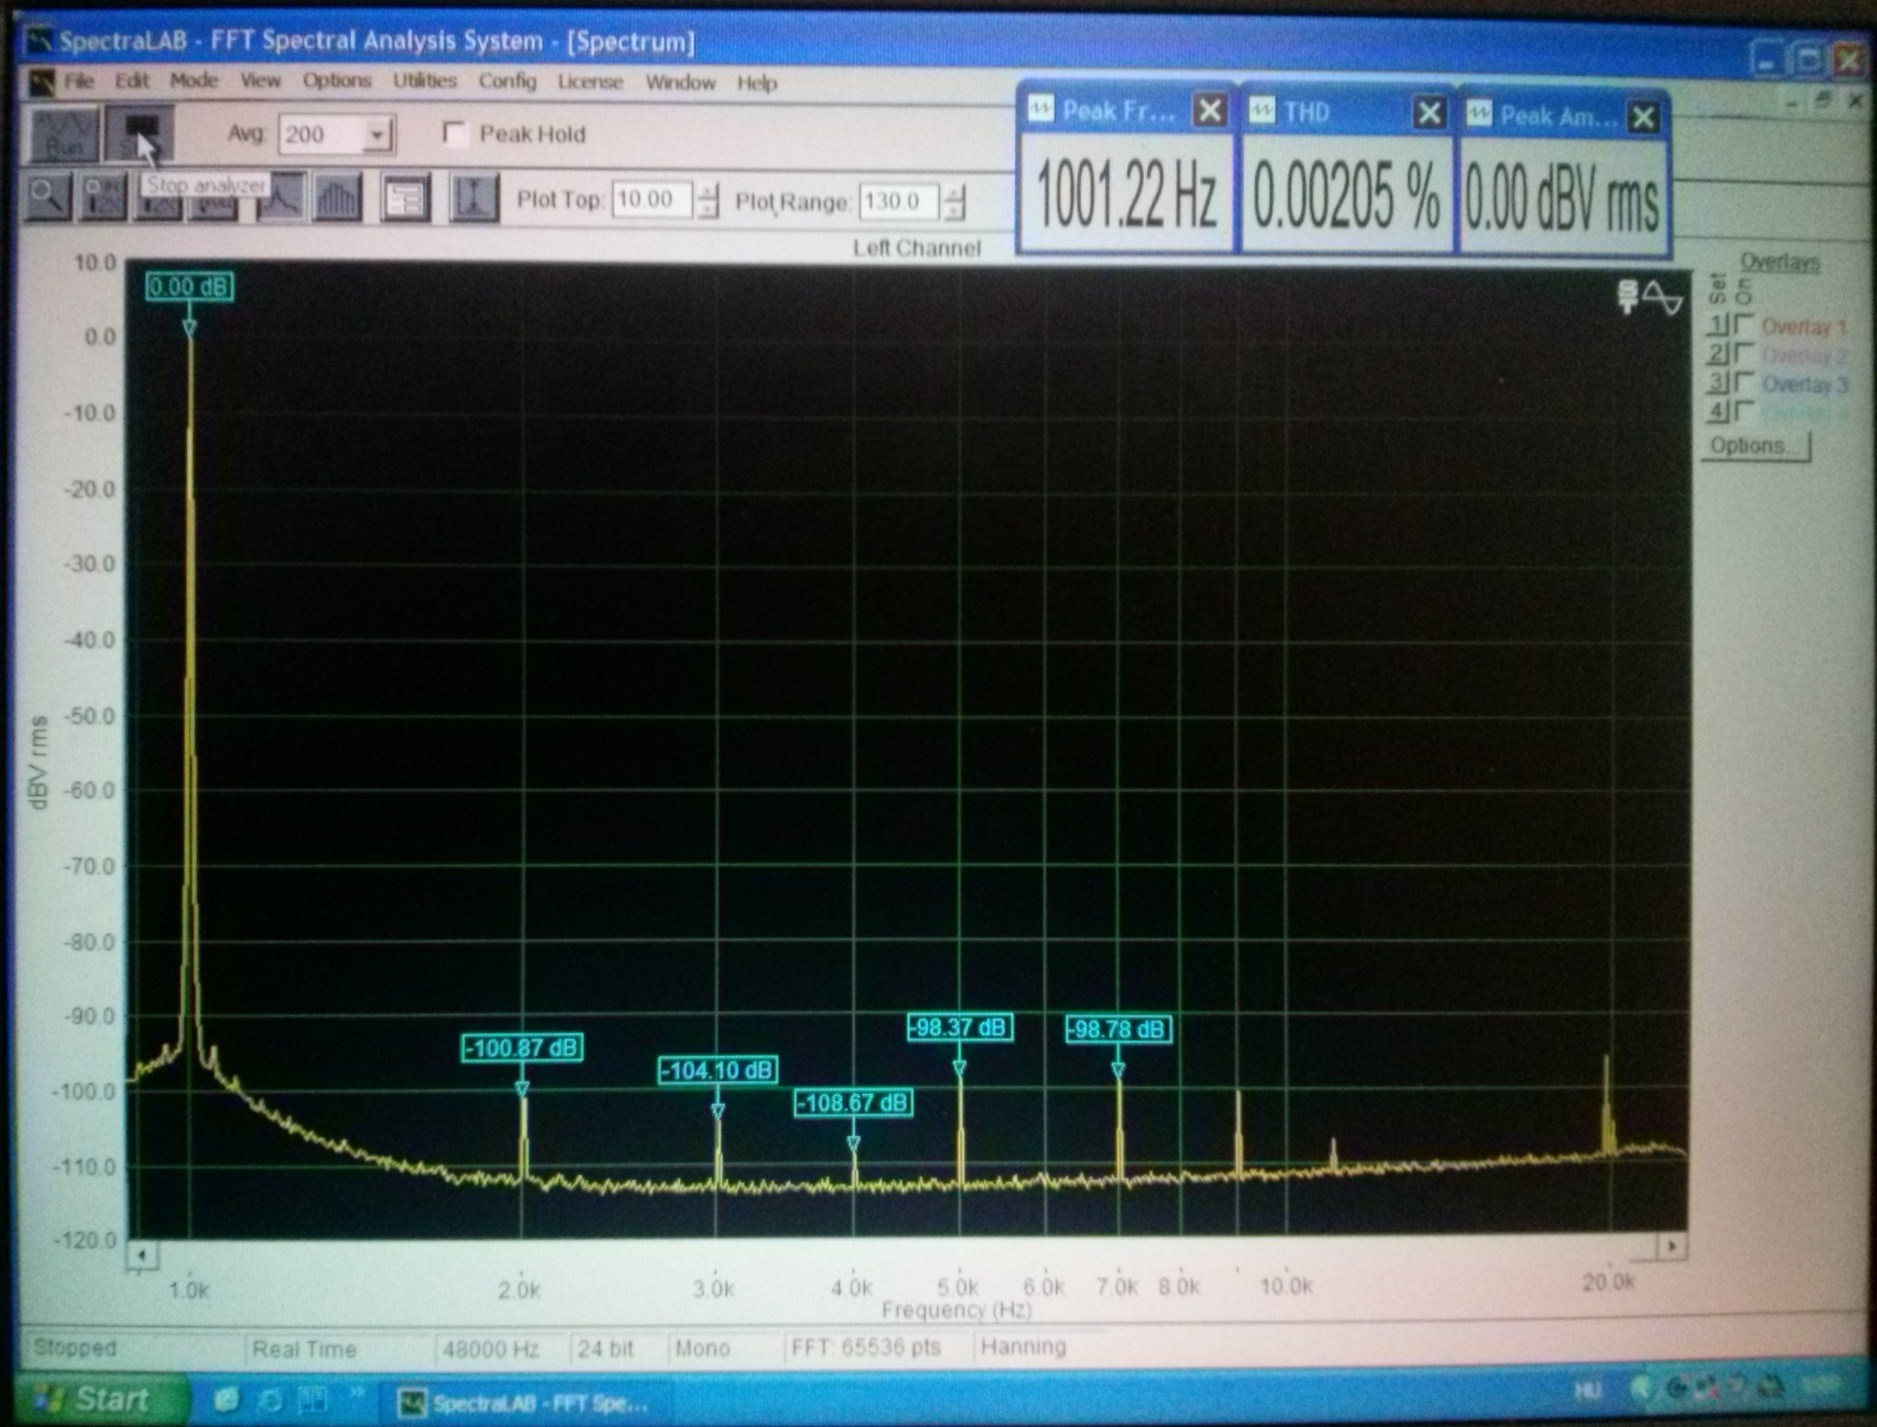Open the Mode menu
The image size is (1877, 1427).
point(194,80)
